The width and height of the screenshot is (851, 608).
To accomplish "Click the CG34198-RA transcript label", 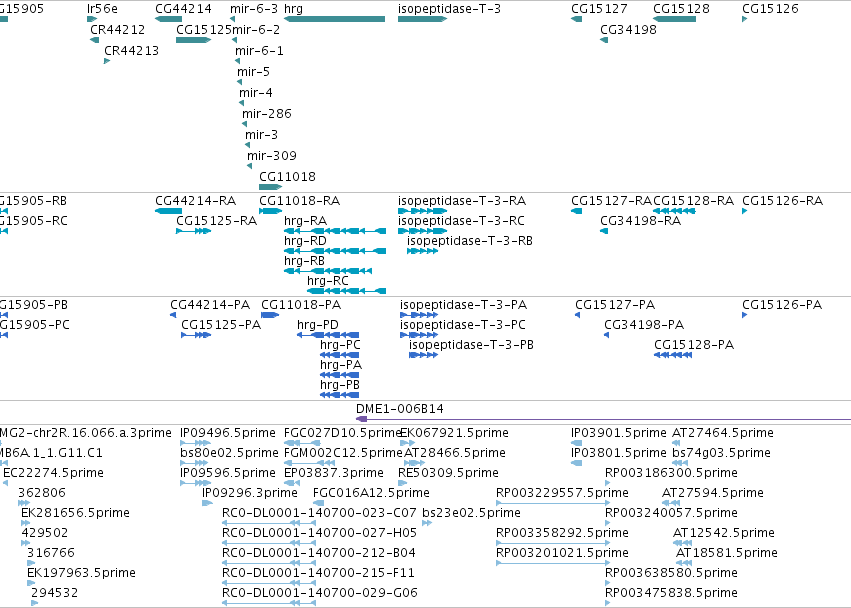I will [x=640, y=220].
